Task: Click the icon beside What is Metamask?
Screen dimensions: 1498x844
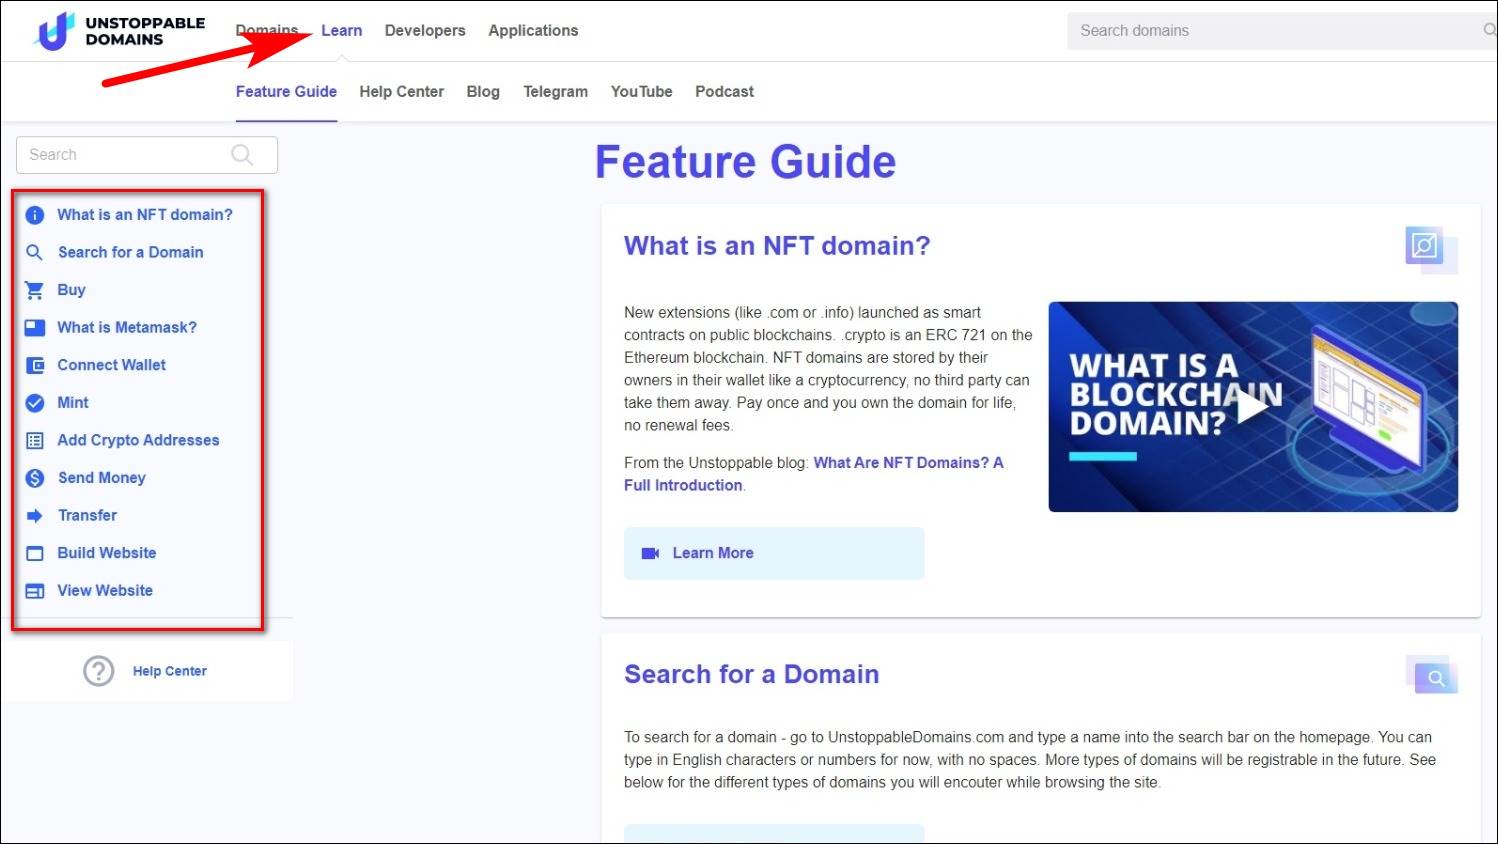Action: [35, 328]
